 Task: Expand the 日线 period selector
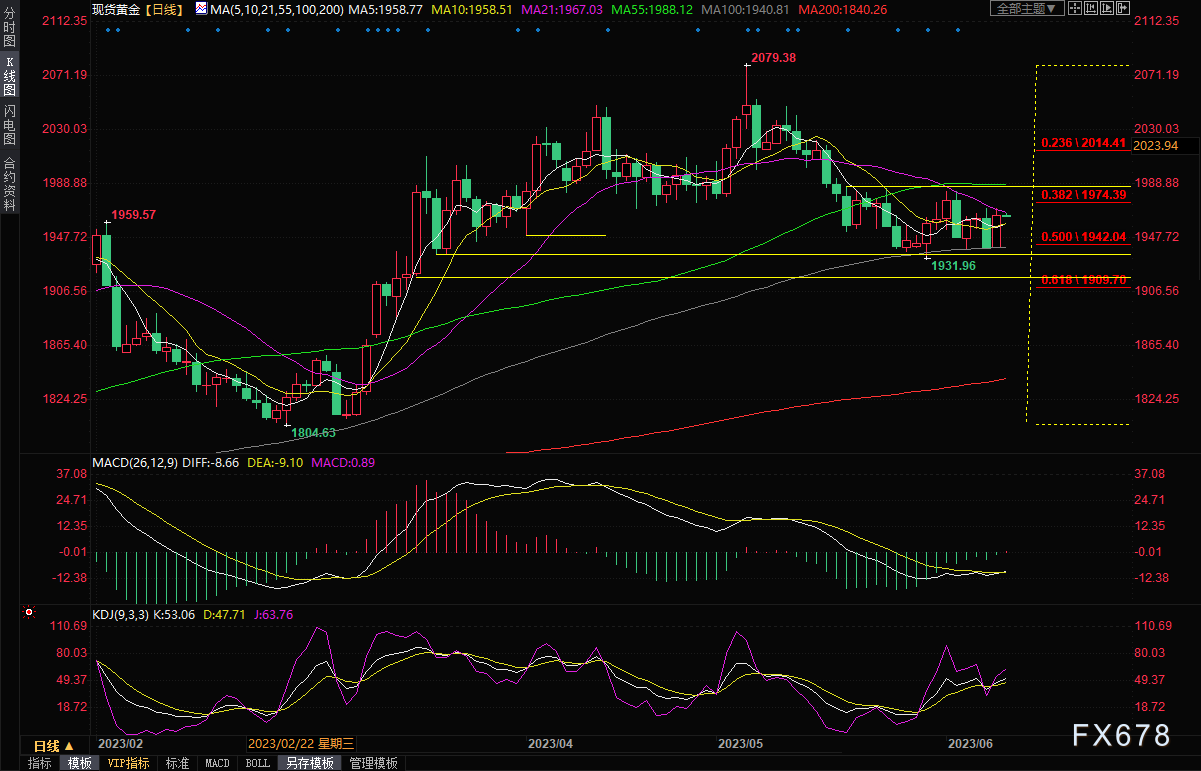click(54, 746)
